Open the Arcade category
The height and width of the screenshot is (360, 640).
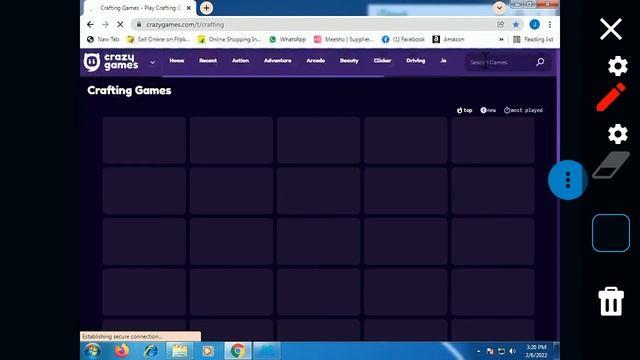coord(316,60)
